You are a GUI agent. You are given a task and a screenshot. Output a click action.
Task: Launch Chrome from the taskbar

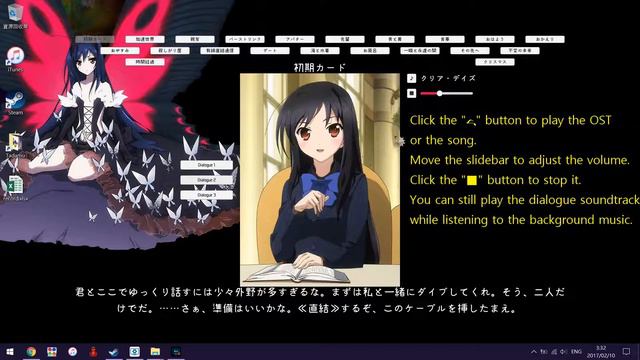[31, 351]
